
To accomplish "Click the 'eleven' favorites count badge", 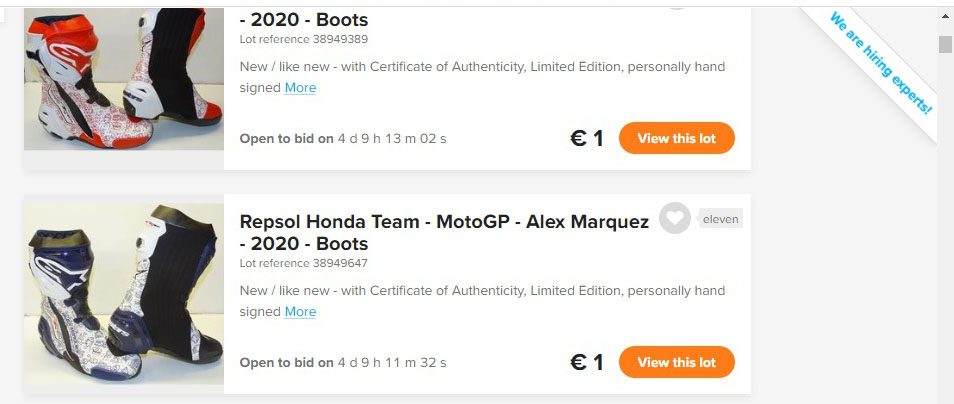I will pos(720,218).
